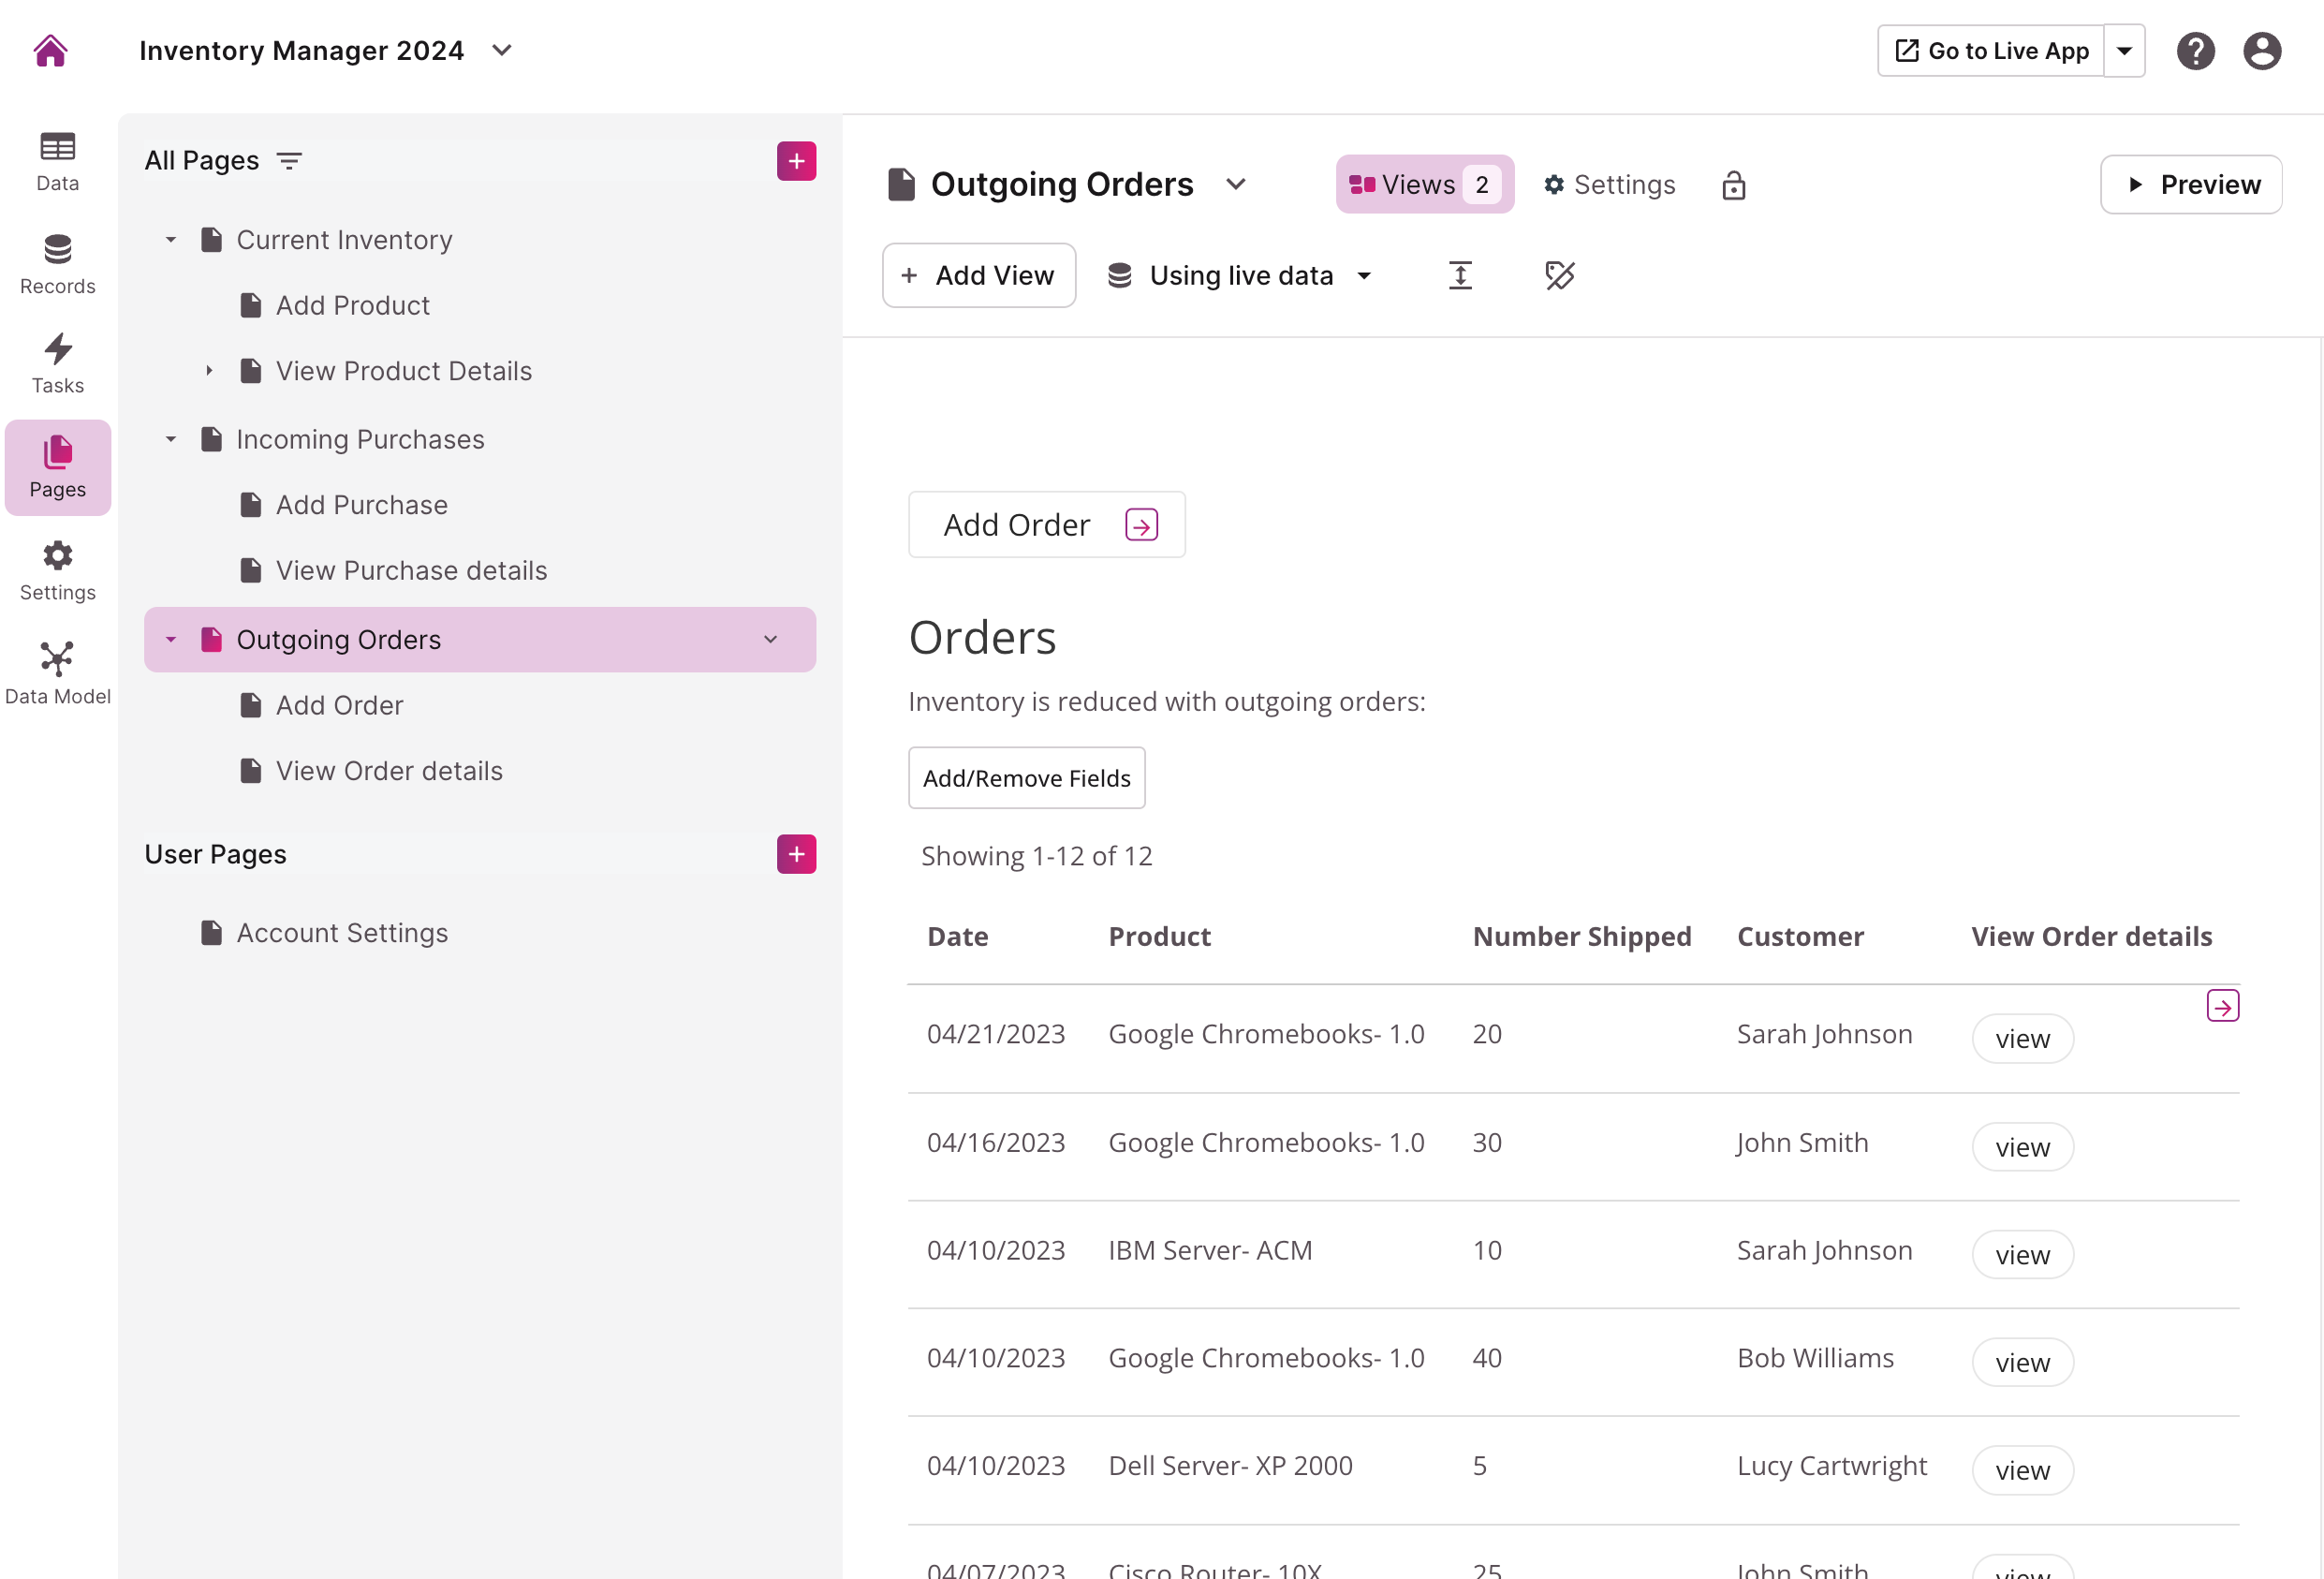Screen dimensions: 2324x1579
Task: Click the Date column header
Action: pyautogui.click(x=957, y=936)
